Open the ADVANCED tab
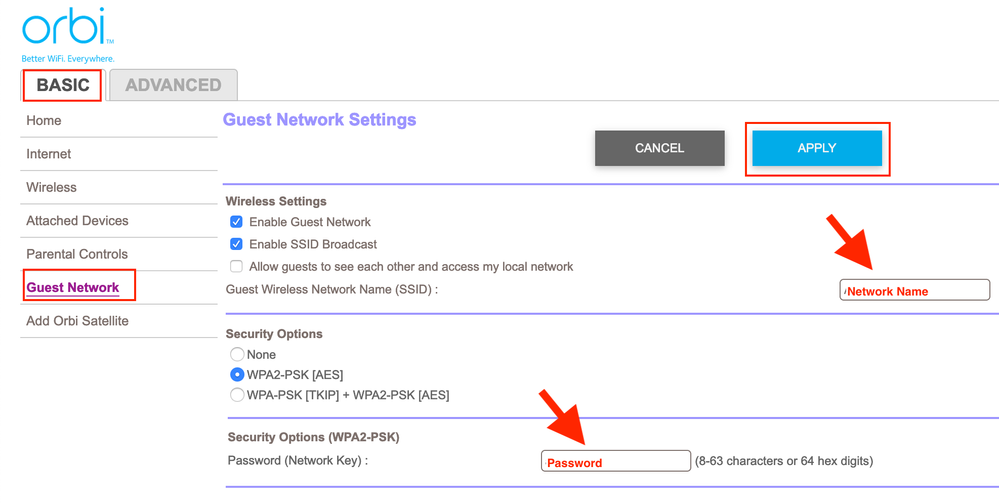Image resolution: width=999 pixels, height=504 pixels. tap(173, 85)
